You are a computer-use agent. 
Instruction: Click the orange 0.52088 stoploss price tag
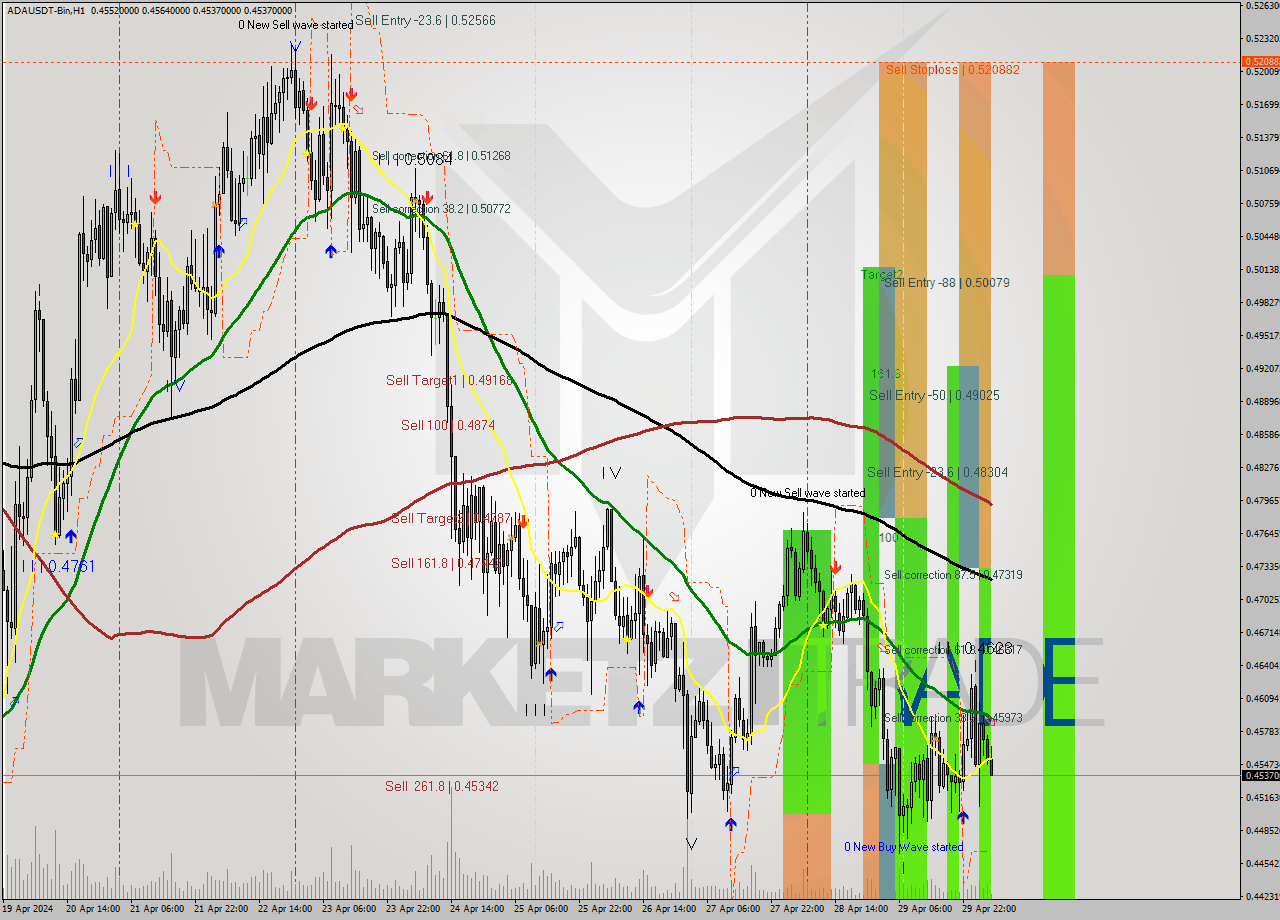(x=1260, y=61)
